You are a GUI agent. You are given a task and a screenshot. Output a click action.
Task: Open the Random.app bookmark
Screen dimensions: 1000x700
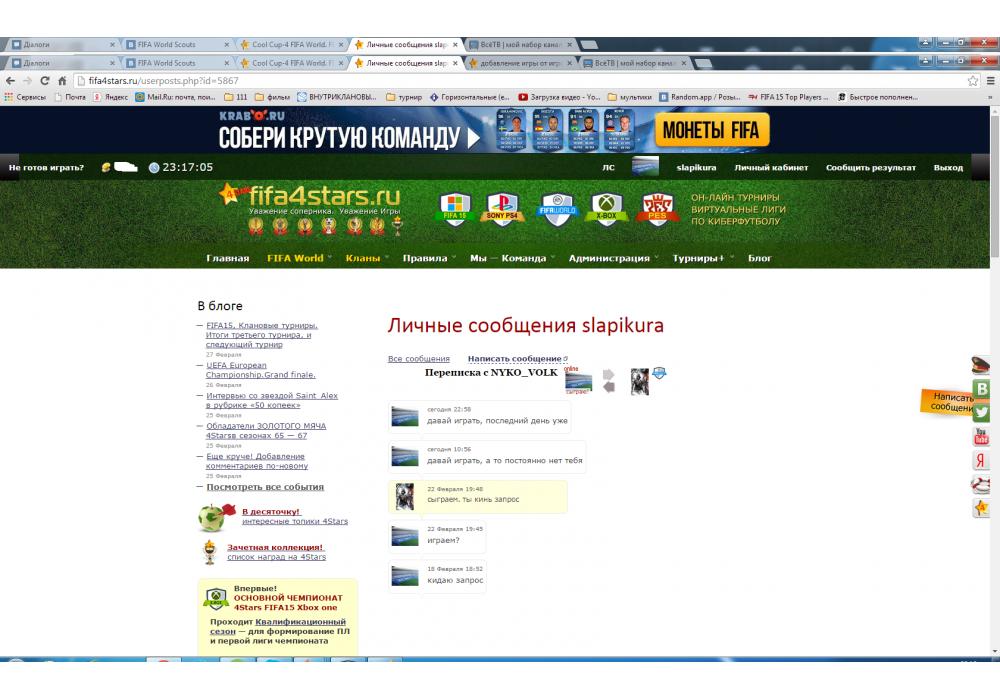[x=700, y=98]
